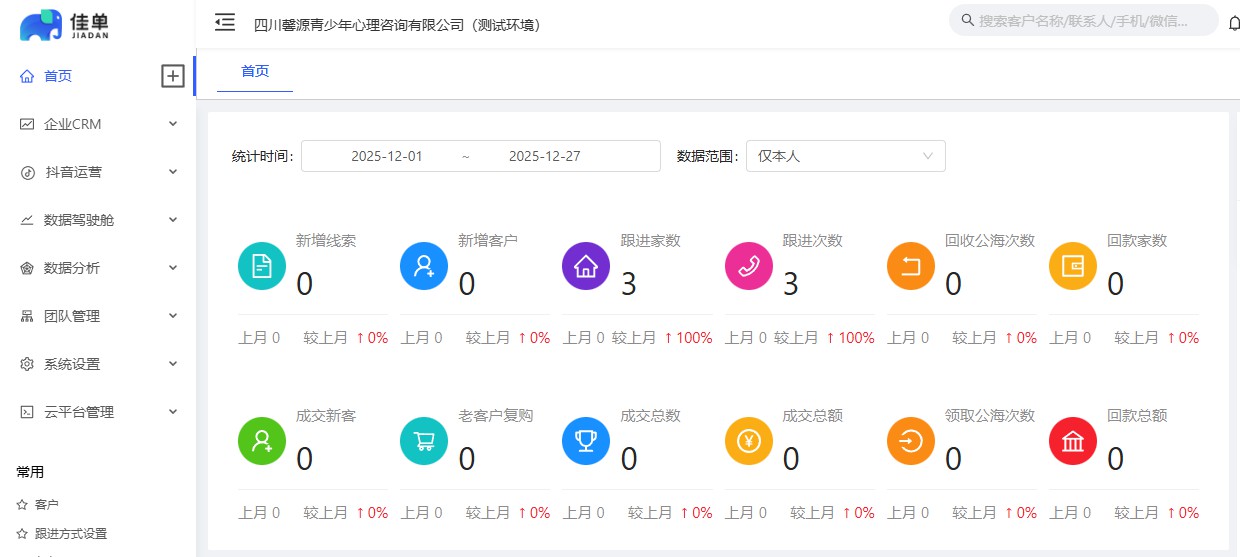Open the 数据范围 仅本人 dropdown
Screen dimensions: 1240x557
(x=846, y=156)
